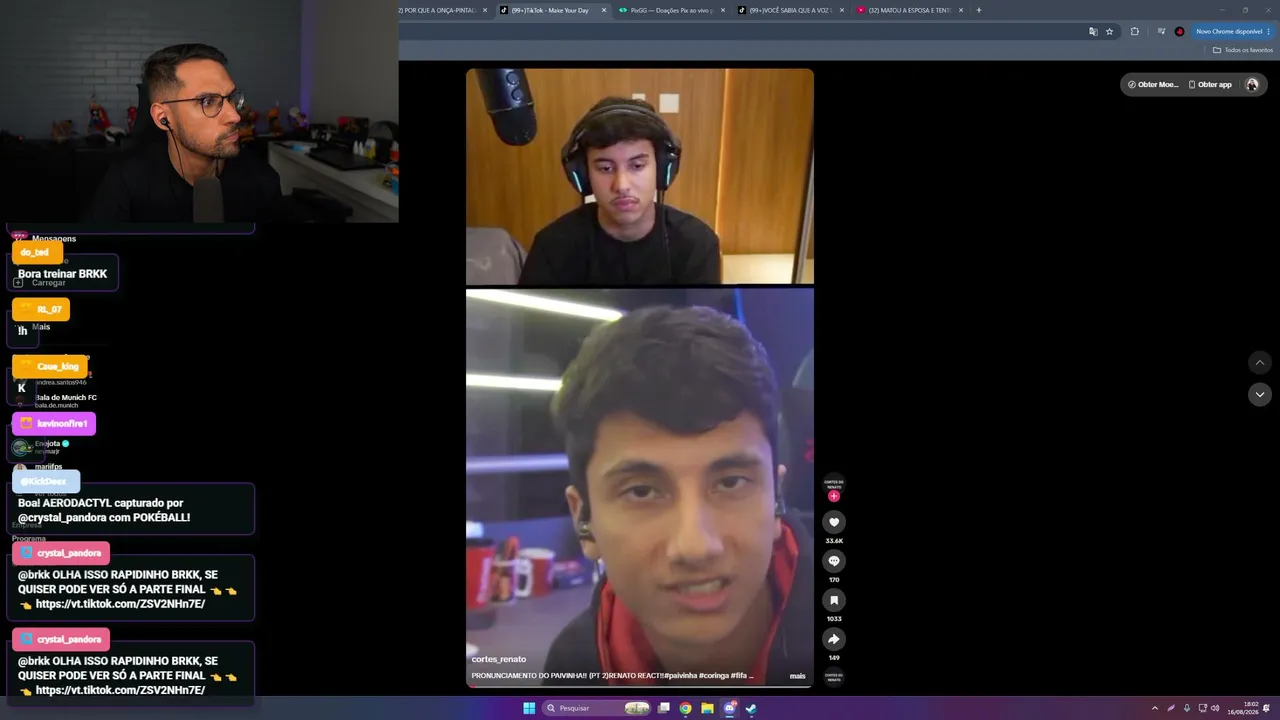Click the 'Bora treinar BRKK' chat message
This screenshot has width=1280, height=720.
(x=62, y=274)
